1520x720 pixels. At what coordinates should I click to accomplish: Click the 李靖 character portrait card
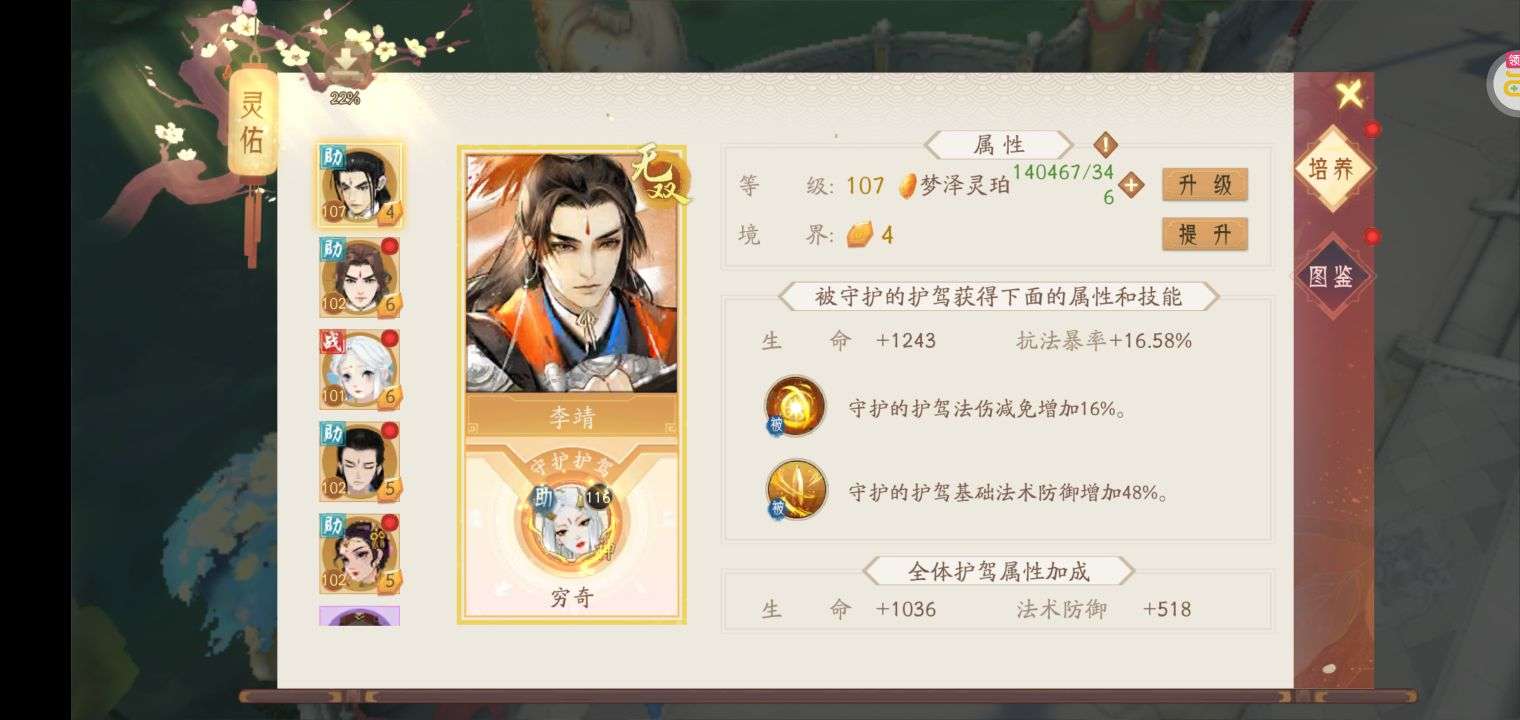572,272
